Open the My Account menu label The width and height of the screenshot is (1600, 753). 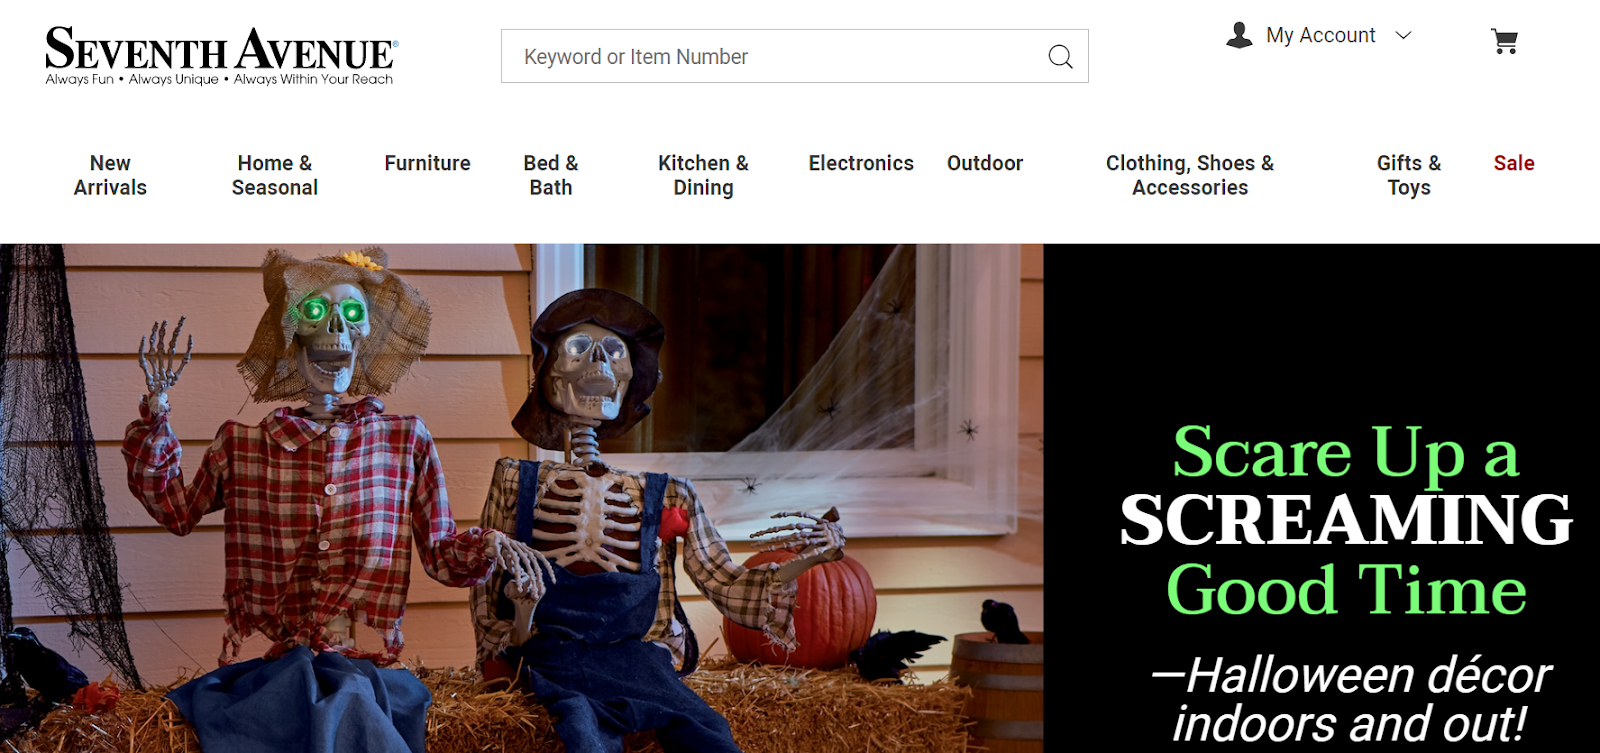click(x=1320, y=35)
